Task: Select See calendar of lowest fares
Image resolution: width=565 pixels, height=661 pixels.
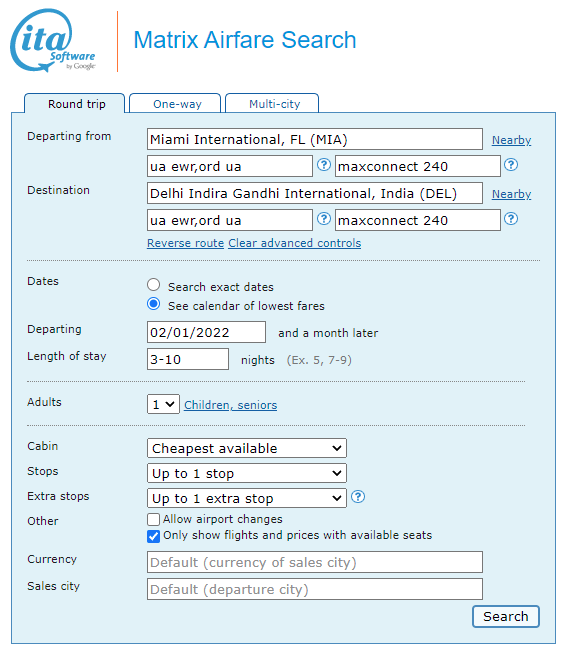Action: coord(153,304)
